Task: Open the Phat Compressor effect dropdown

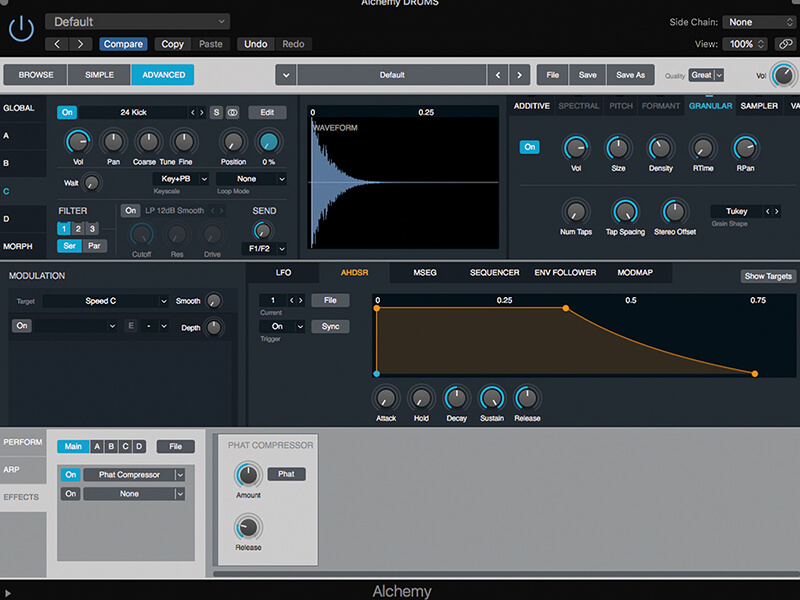Action: [134, 474]
